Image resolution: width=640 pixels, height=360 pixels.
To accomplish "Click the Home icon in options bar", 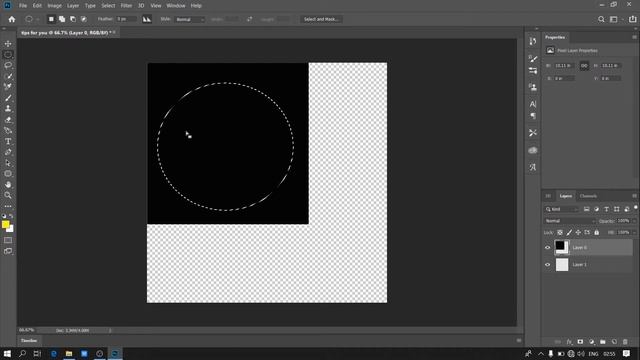I will coord(11,19).
